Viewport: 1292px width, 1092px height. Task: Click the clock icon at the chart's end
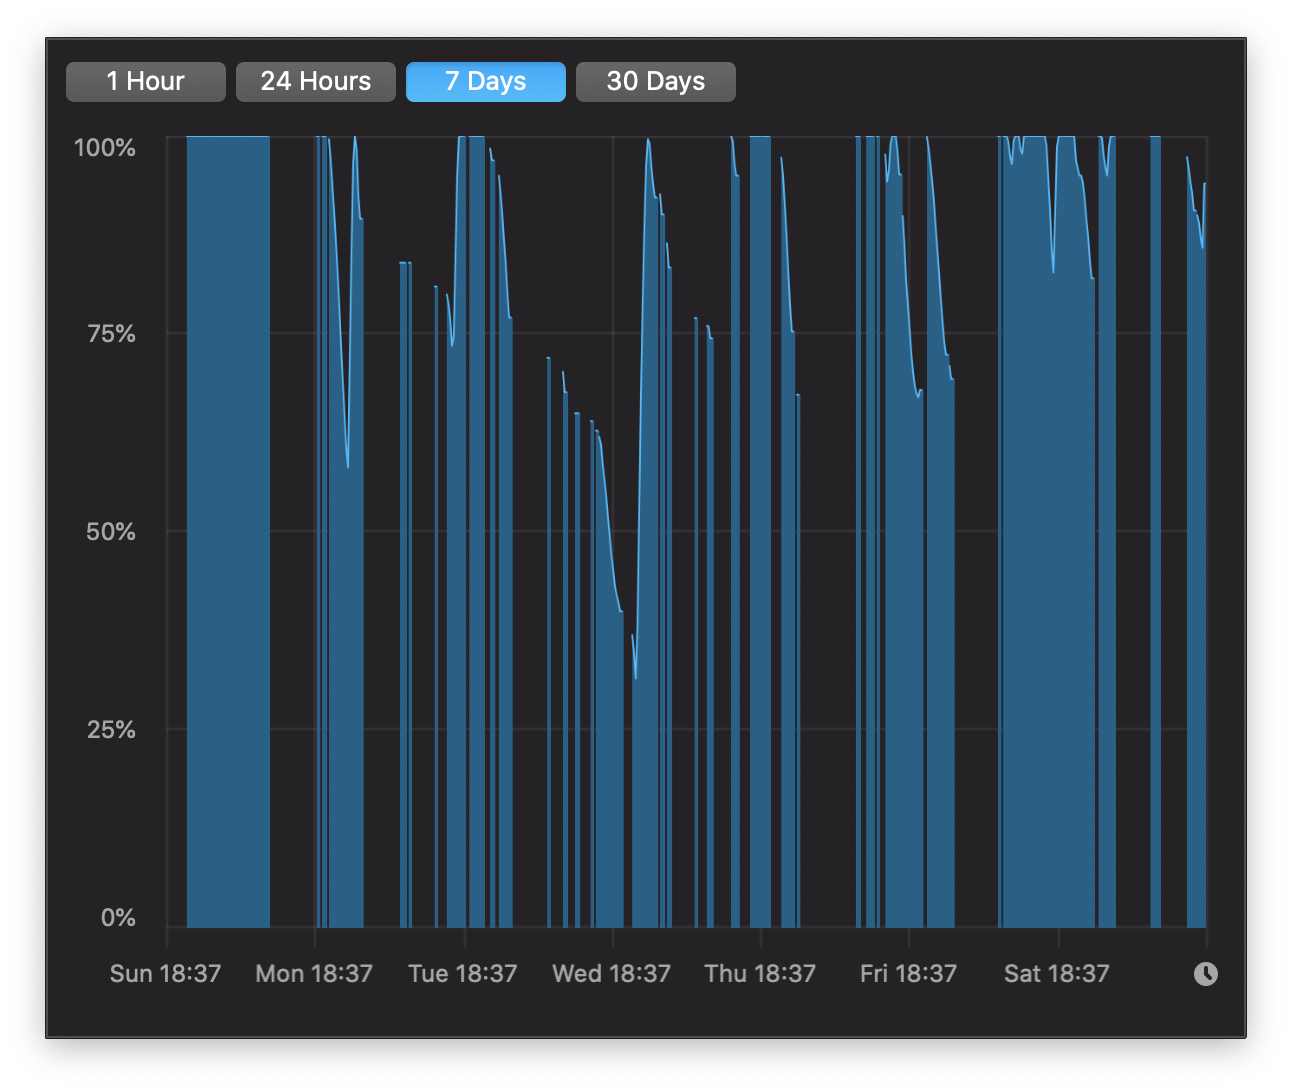point(1206,974)
